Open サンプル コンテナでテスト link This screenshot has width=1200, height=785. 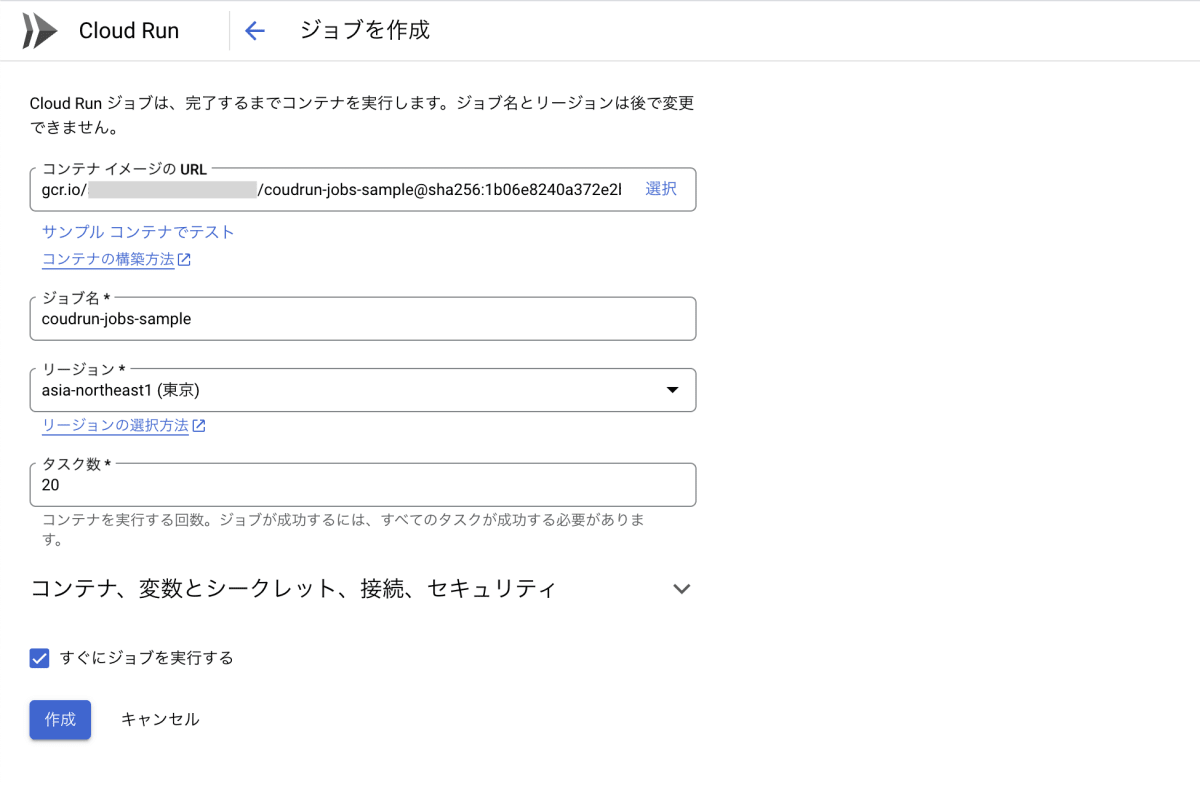click(x=138, y=232)
